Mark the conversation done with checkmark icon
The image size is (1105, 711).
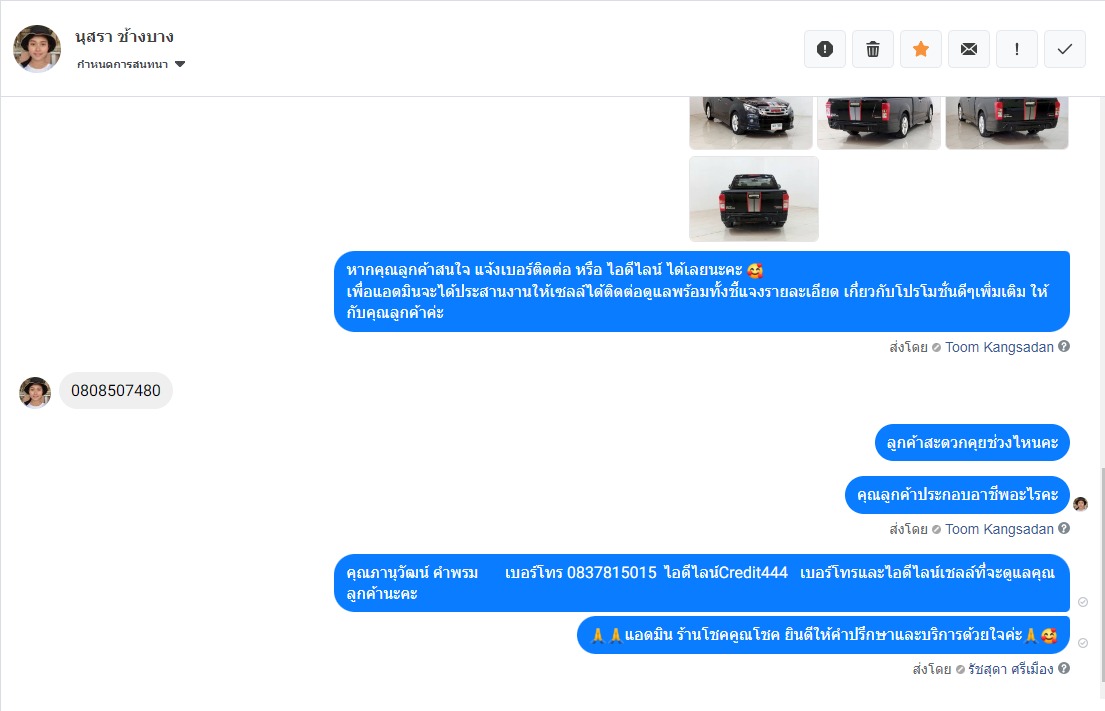(x=1064, y=49)
